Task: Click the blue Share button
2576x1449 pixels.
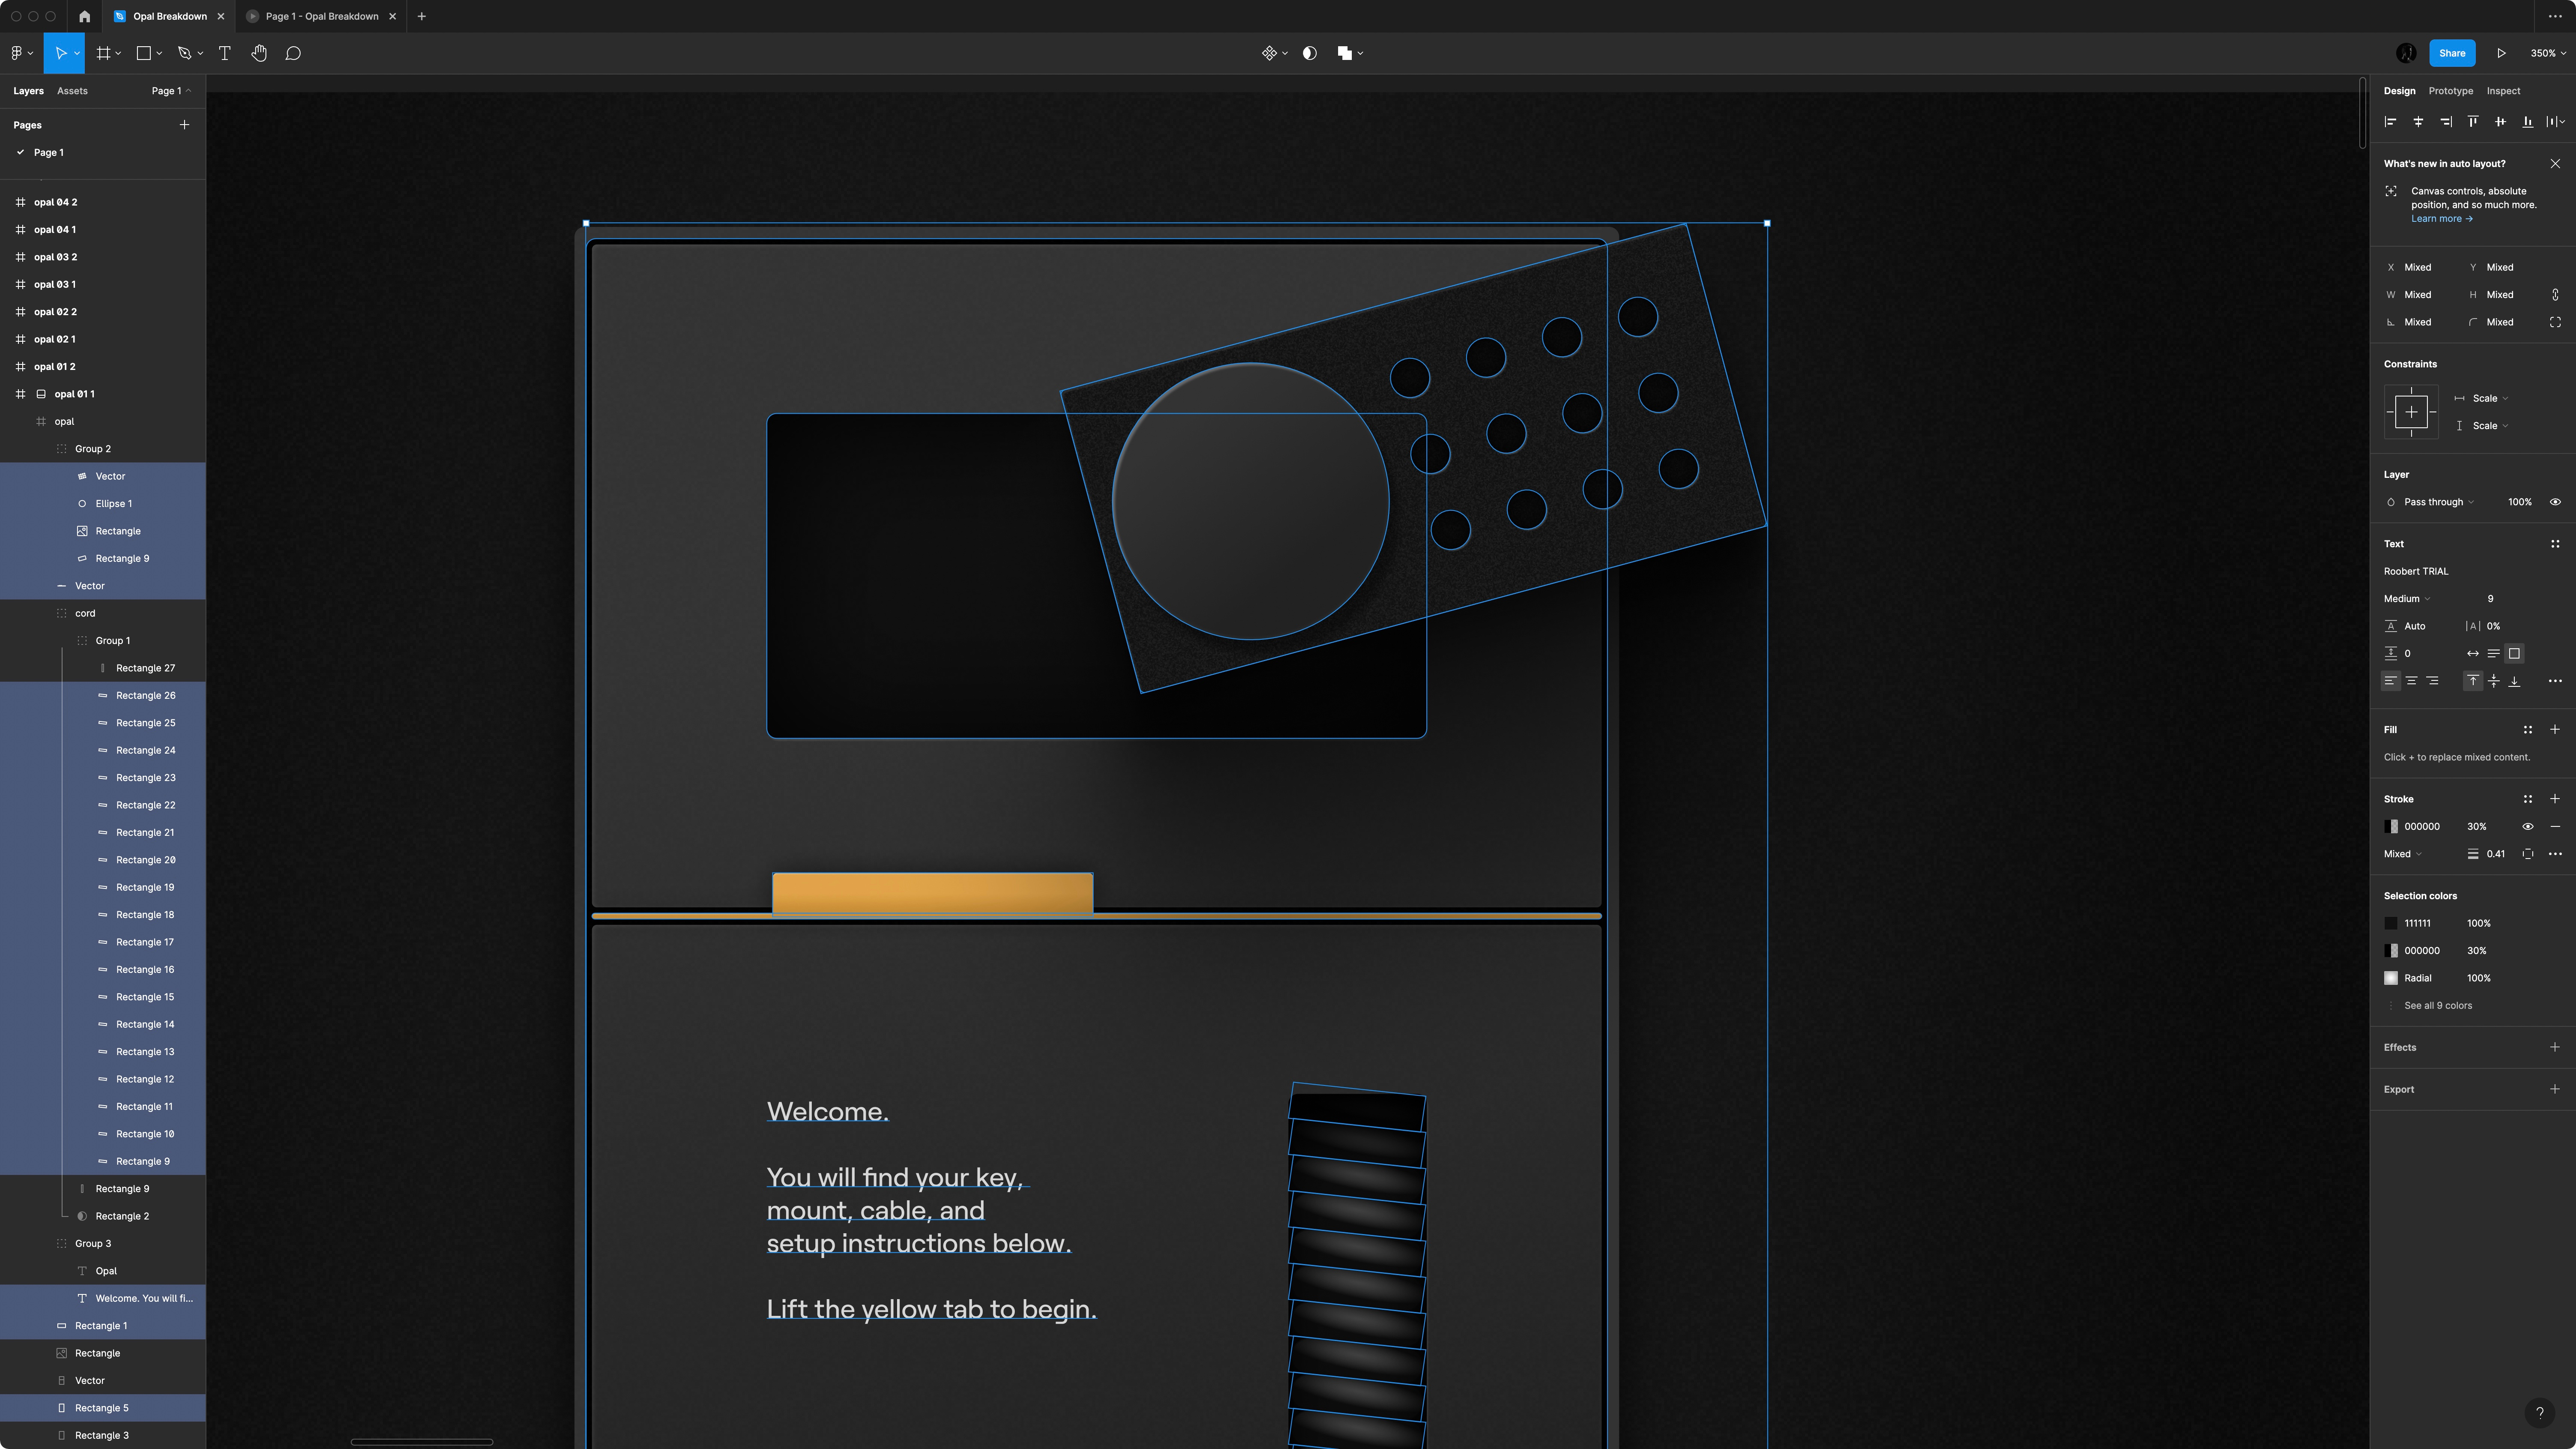Action: (2451, 53)
